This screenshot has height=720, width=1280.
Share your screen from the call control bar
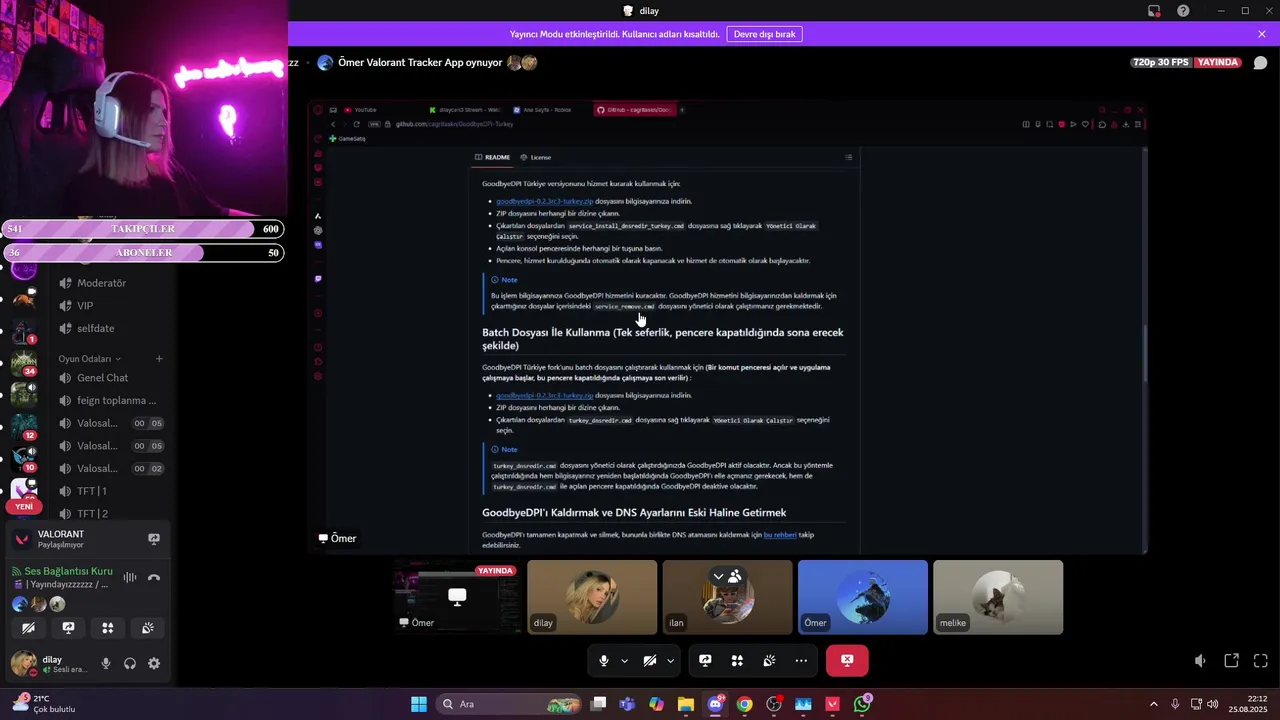(x=705, y=661)
